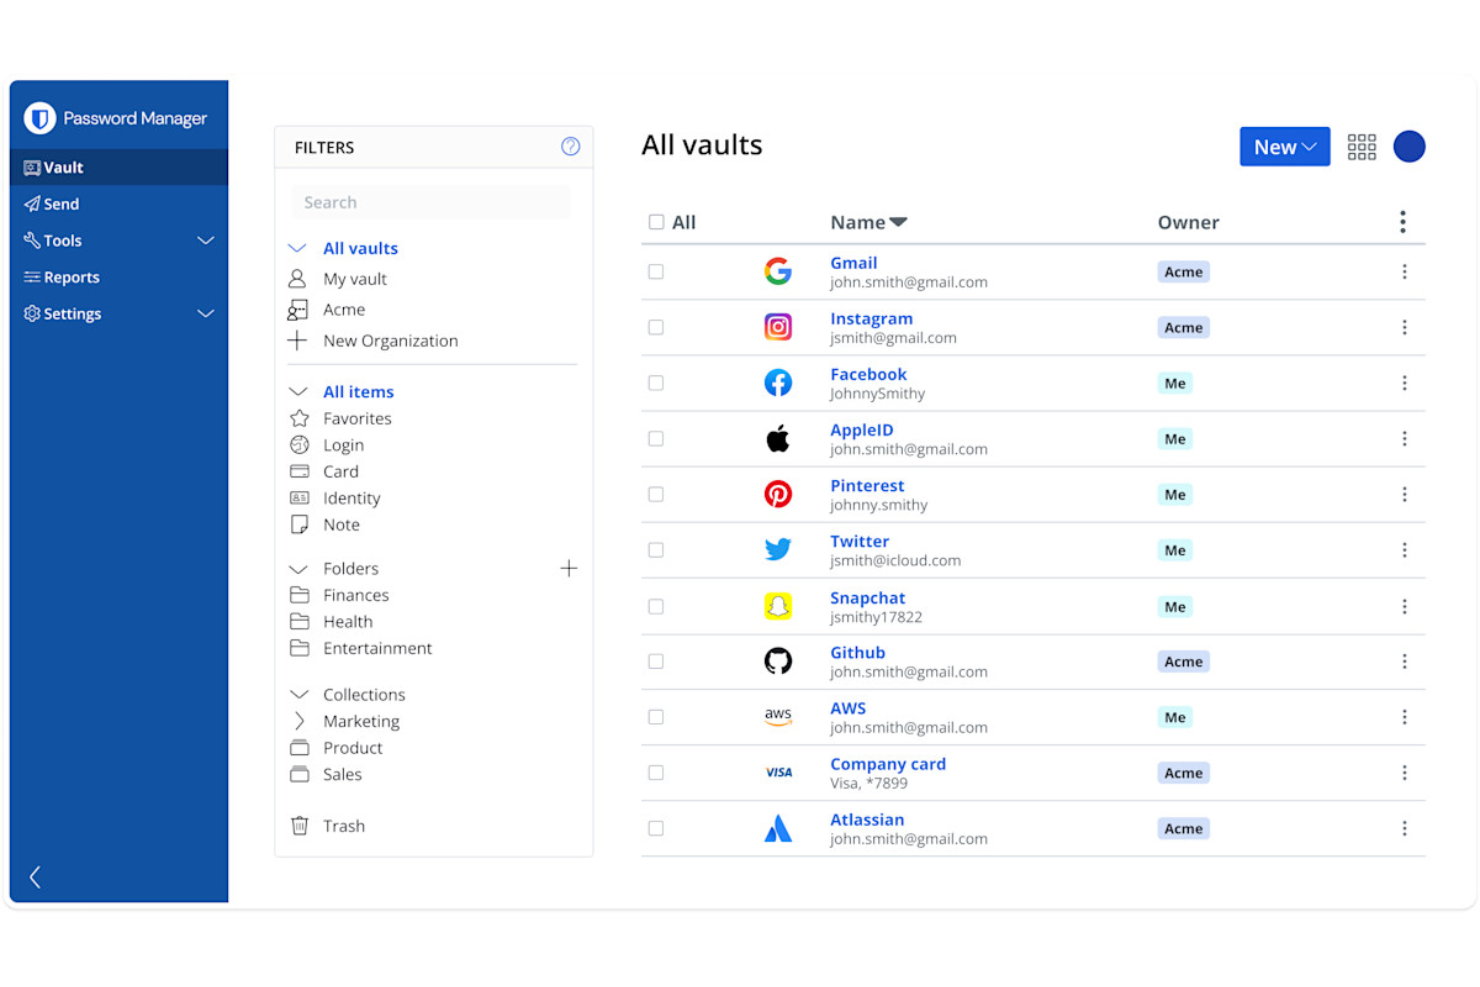Select the Card item type filter
The image size is (1480, 987).
point(342,471)
